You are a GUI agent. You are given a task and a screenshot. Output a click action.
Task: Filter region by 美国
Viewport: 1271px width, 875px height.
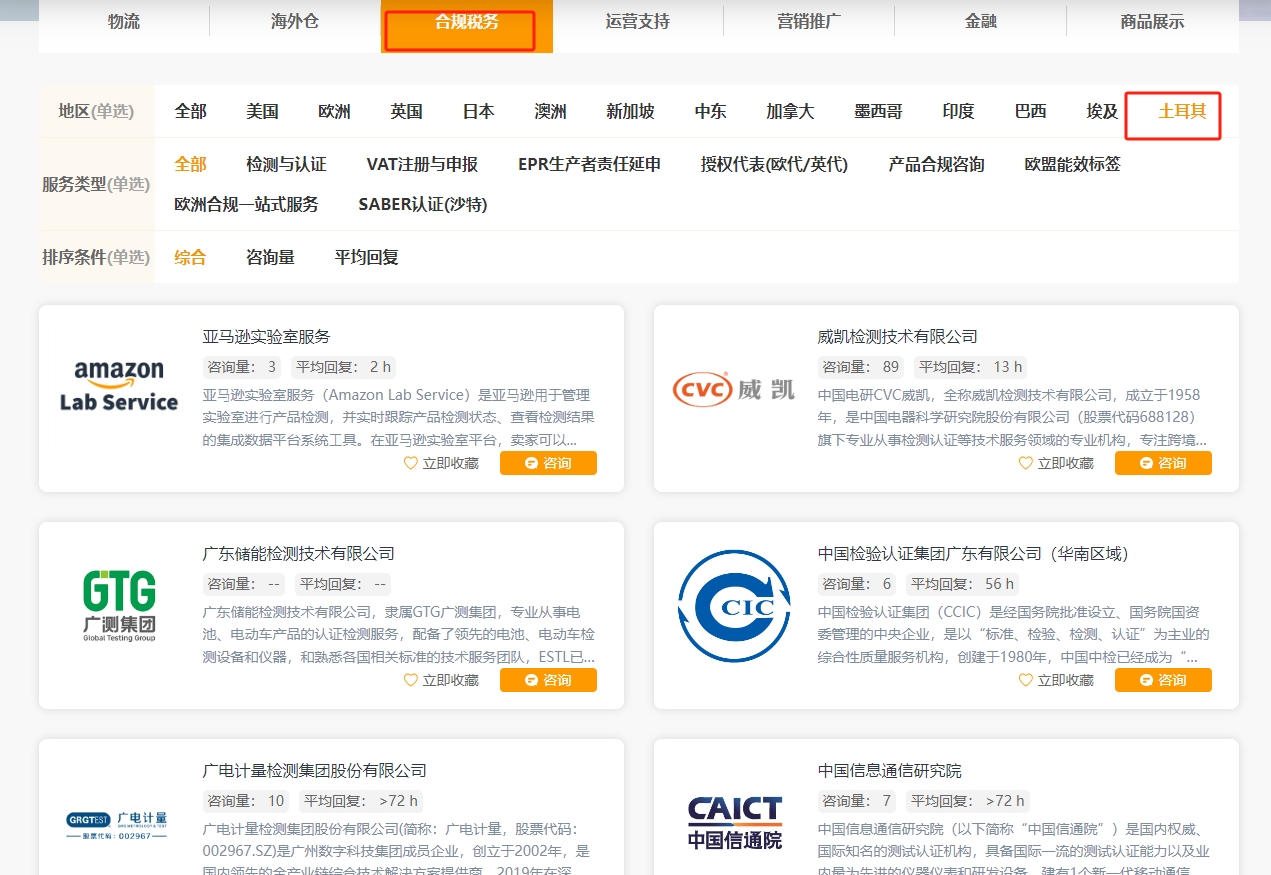tap(262, 111)
